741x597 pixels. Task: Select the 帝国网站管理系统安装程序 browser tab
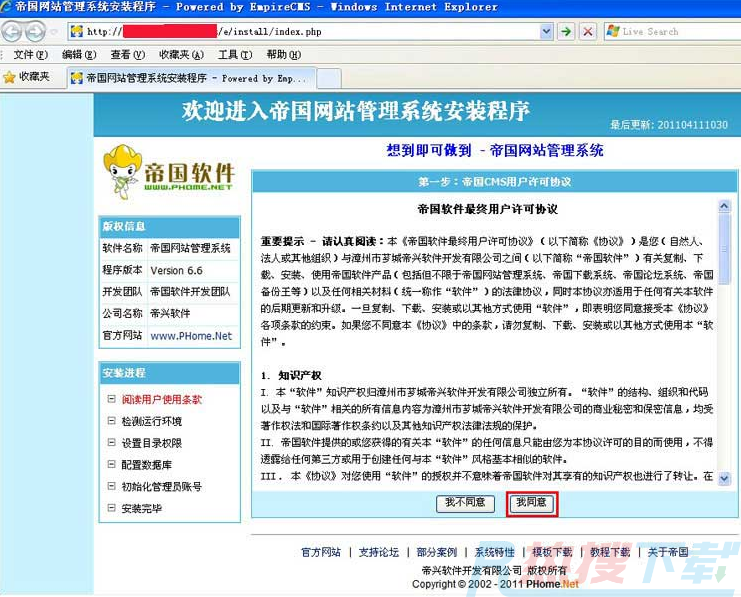(x=191, y=78)
